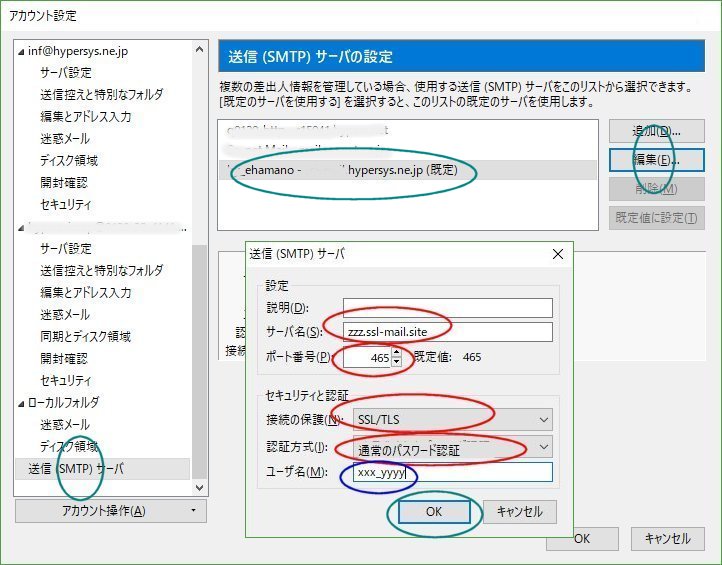722x565 pixels.
Task: Click the 説明 input field
Action: coord(447,307)
